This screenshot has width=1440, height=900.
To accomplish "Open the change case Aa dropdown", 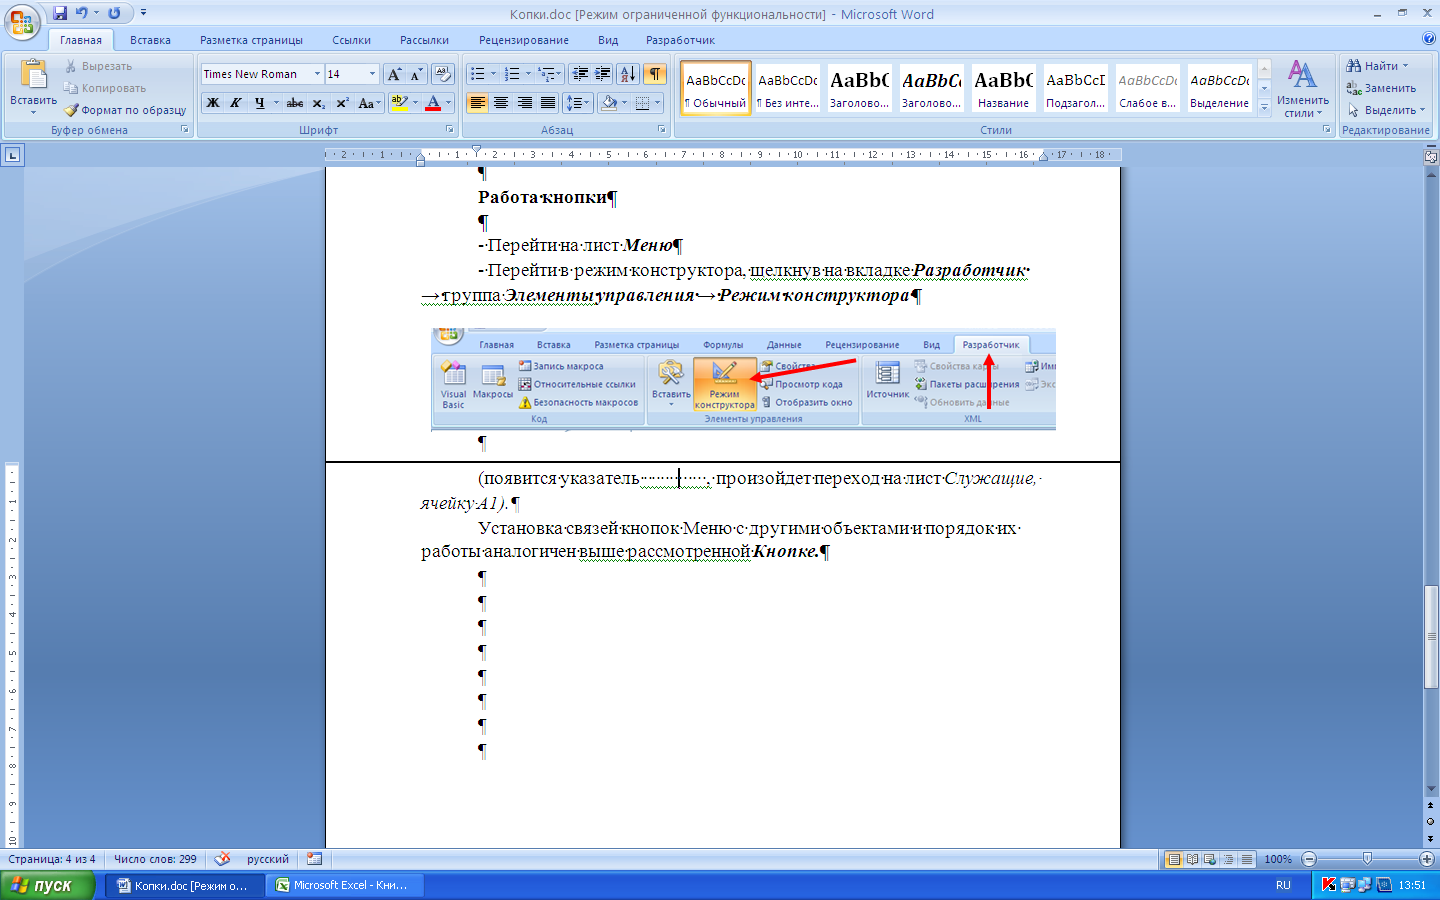I will [x=369, y=103].
